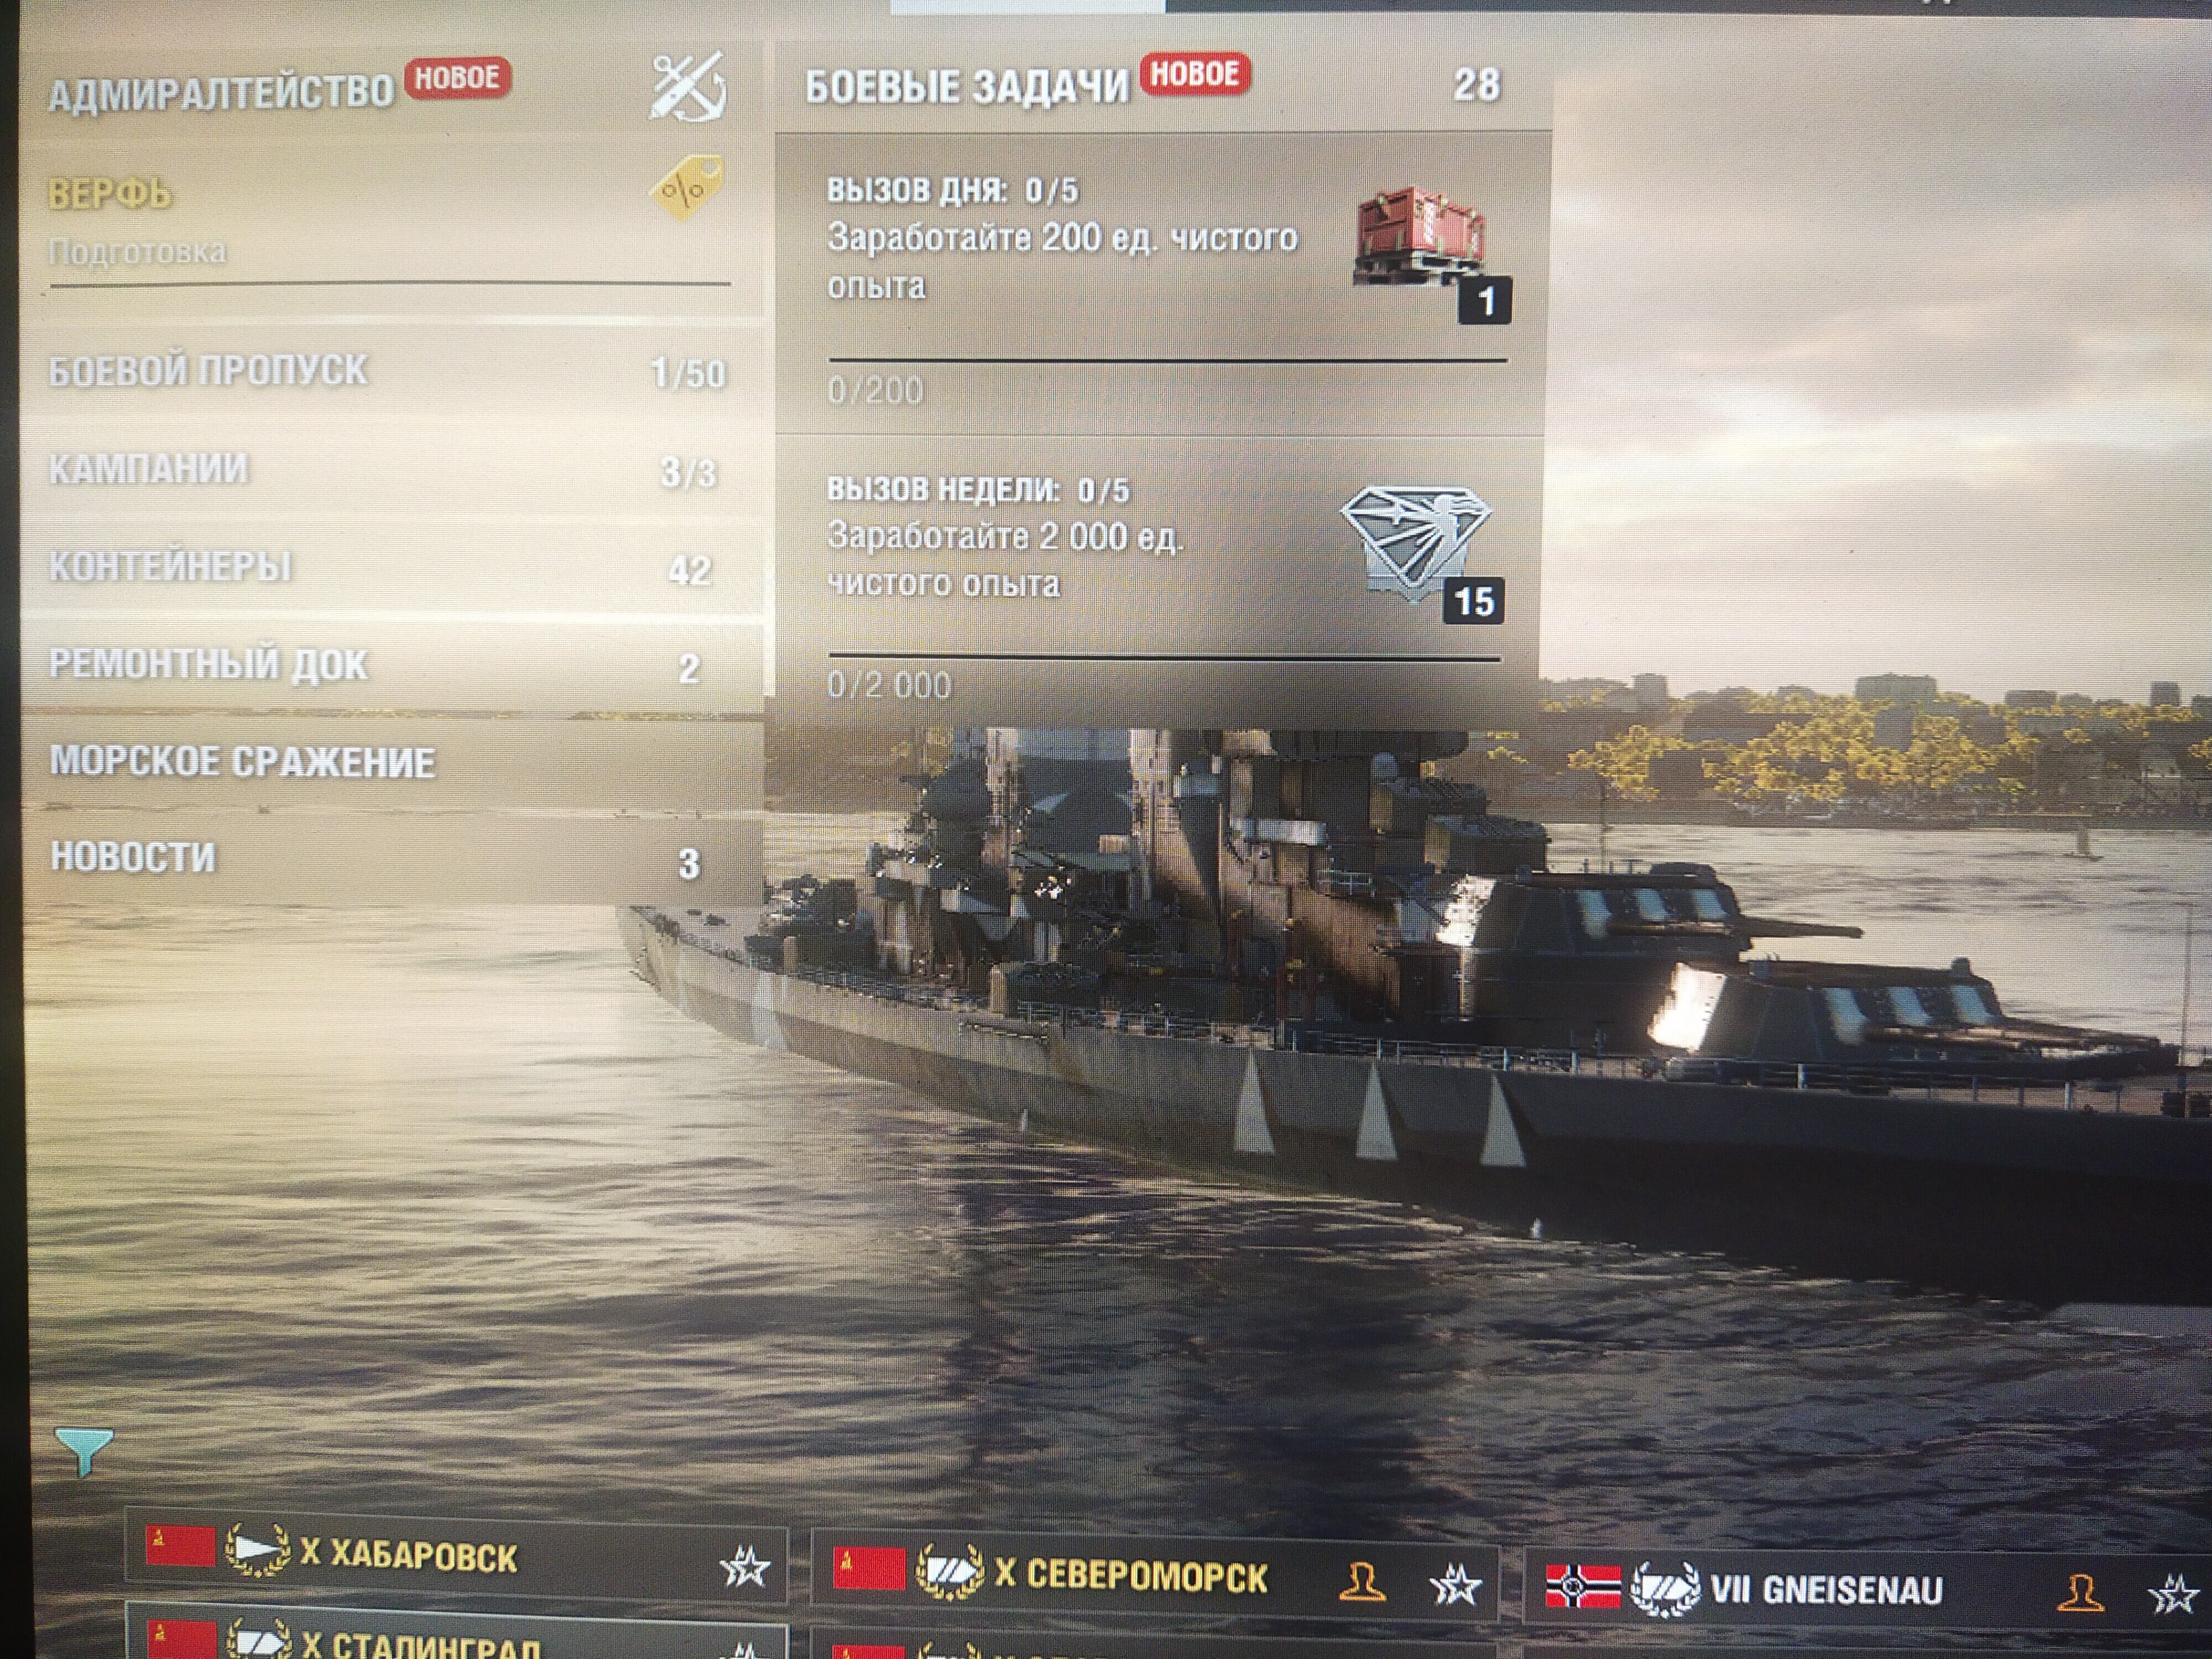The height and width of the screenshot is (1659, 2212).
Task: Click the red container reward icon
Action: 1420,236
